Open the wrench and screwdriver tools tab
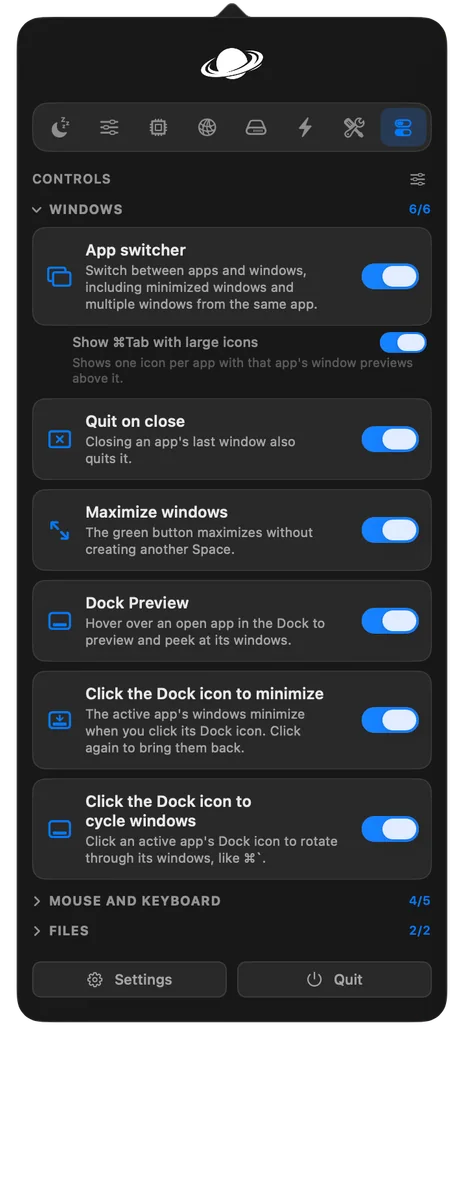The image size is (464, 1200). [x=354, y=127]
